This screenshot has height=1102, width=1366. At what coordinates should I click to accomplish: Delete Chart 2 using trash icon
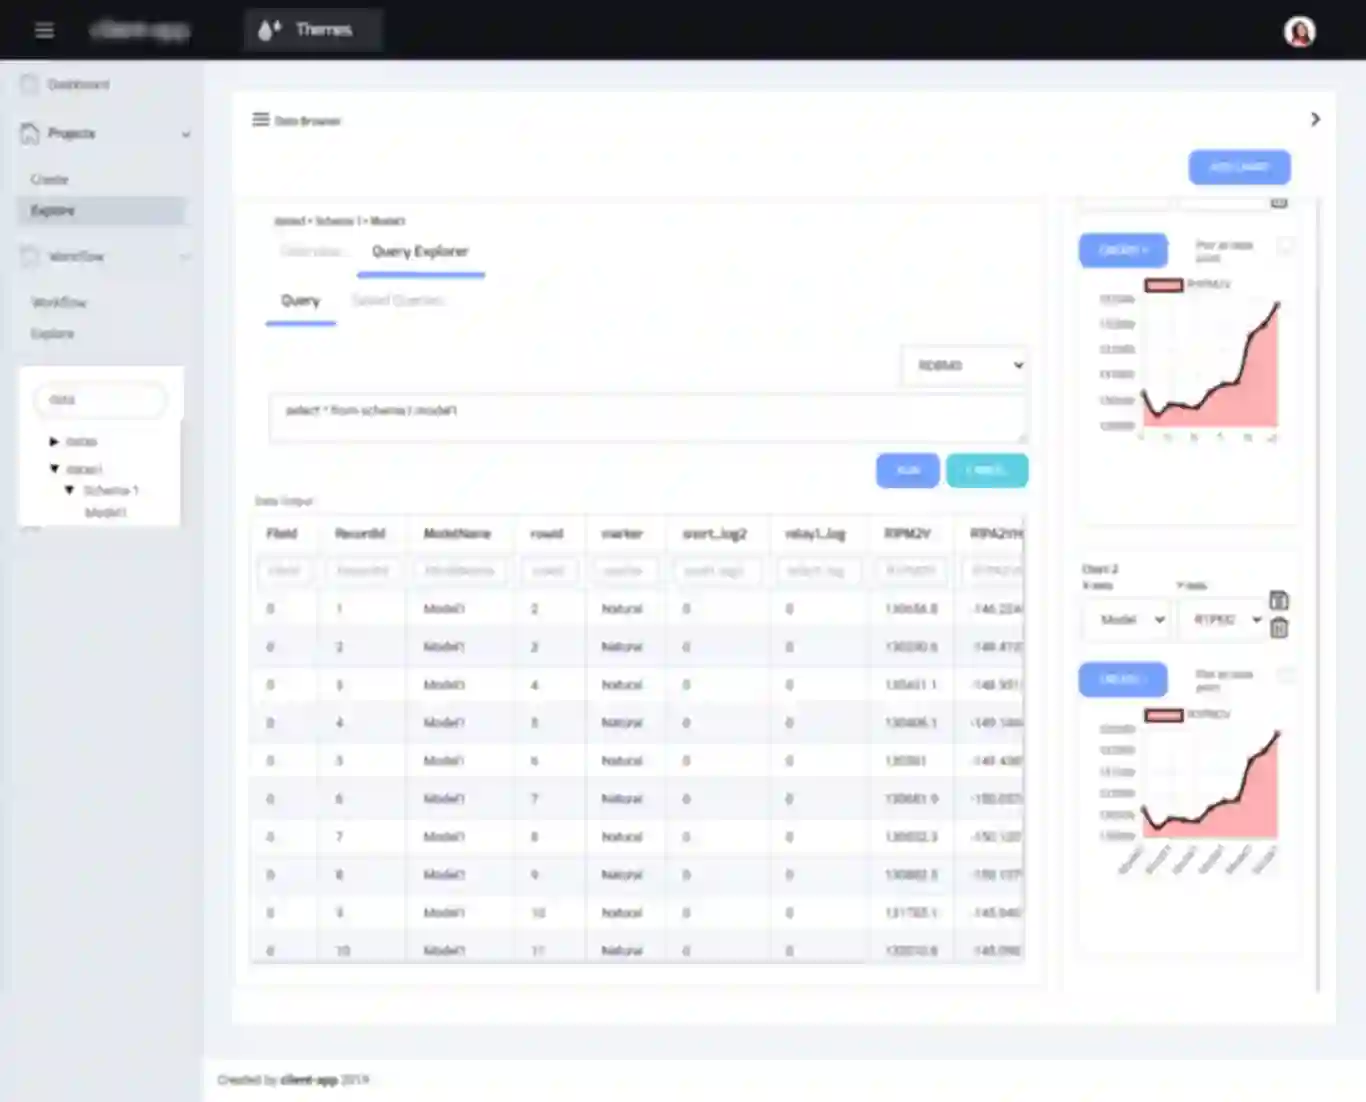pos(1278,629)
